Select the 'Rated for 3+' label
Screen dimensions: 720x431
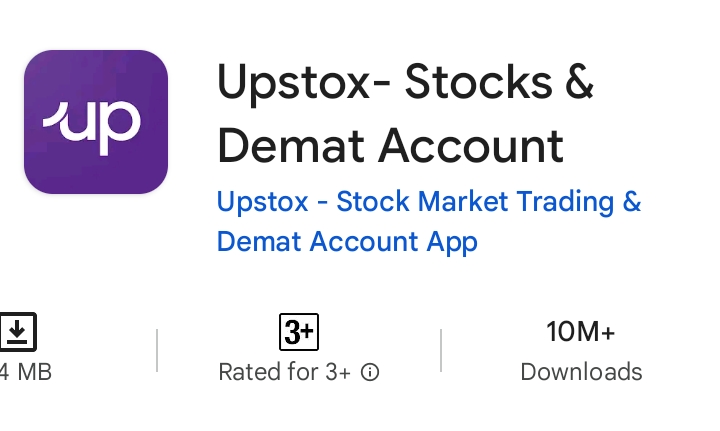click(285, 372)
